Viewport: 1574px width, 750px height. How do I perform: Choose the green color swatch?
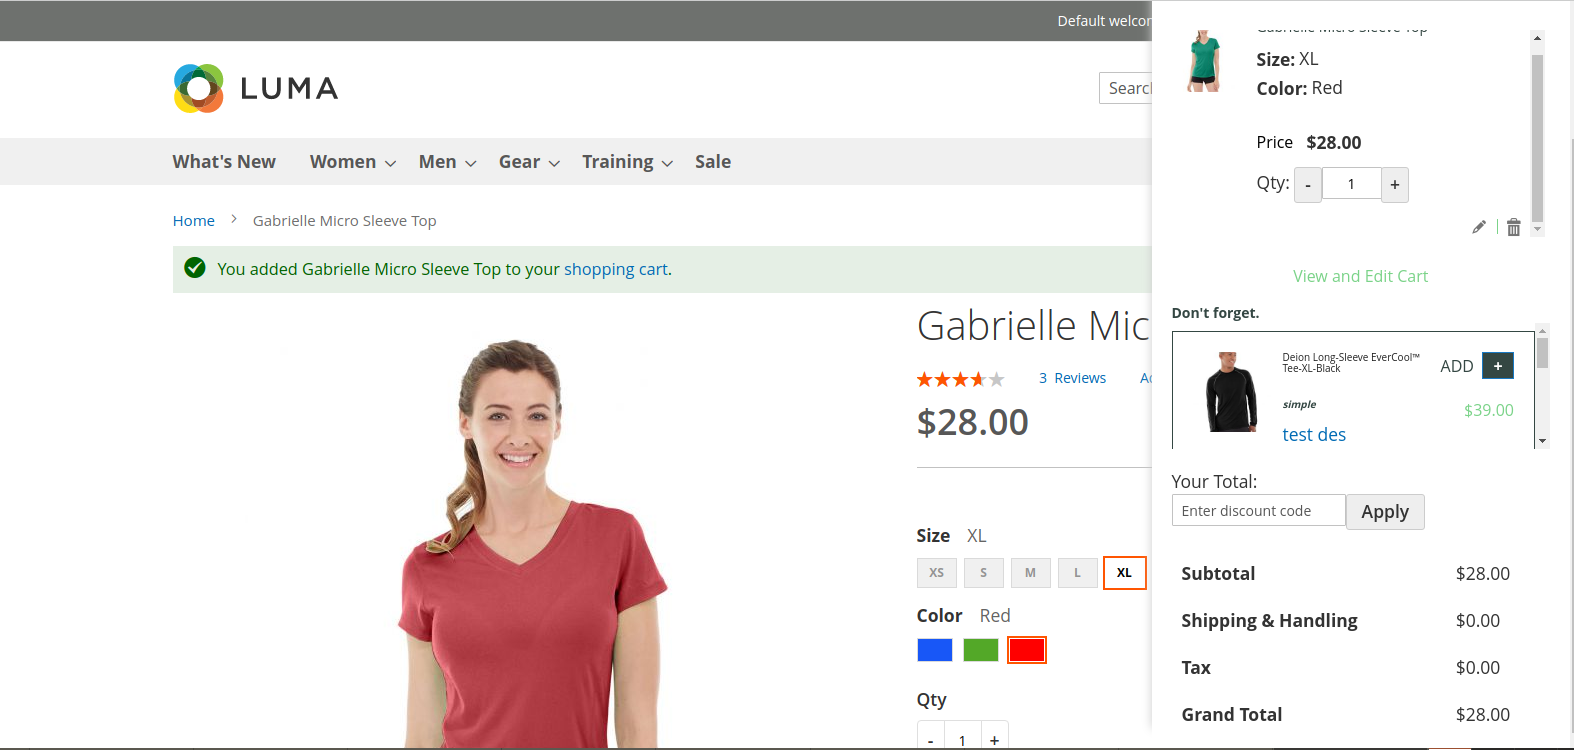click(981, 650)
